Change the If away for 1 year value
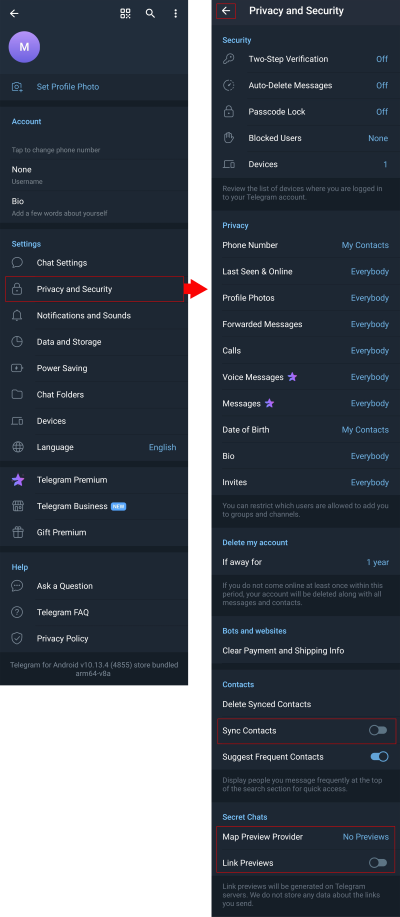Viewport: 400px width, 917px height. pos(378,562)
